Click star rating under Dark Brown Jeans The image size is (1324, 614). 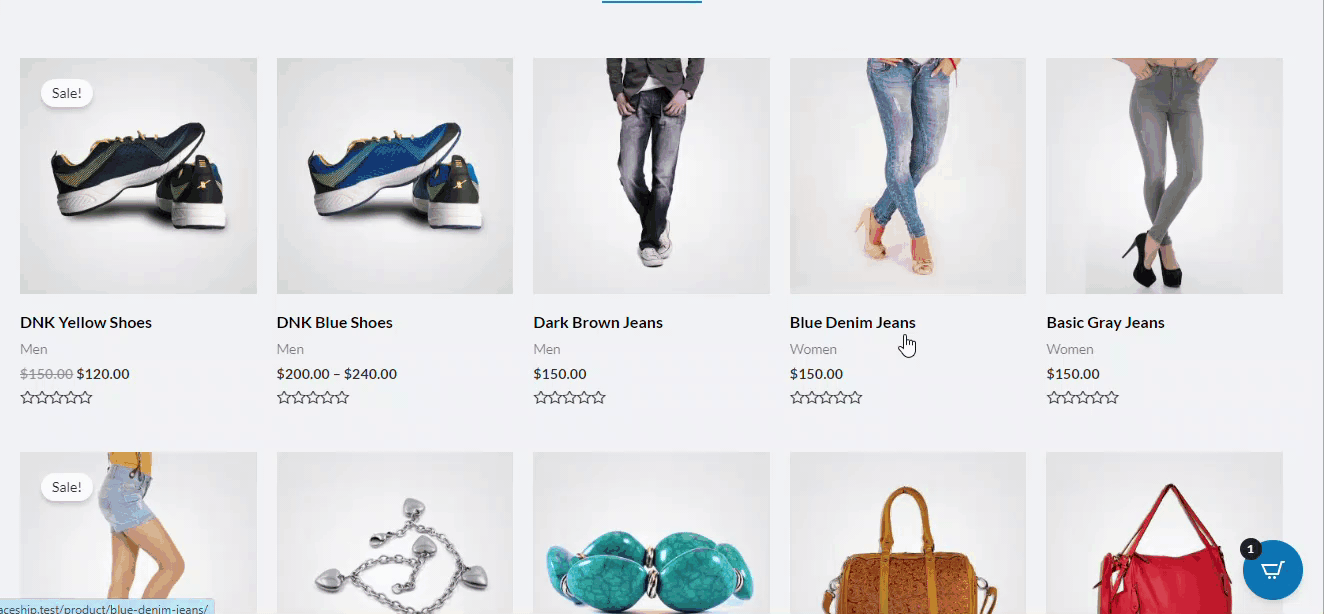point(569,398)
